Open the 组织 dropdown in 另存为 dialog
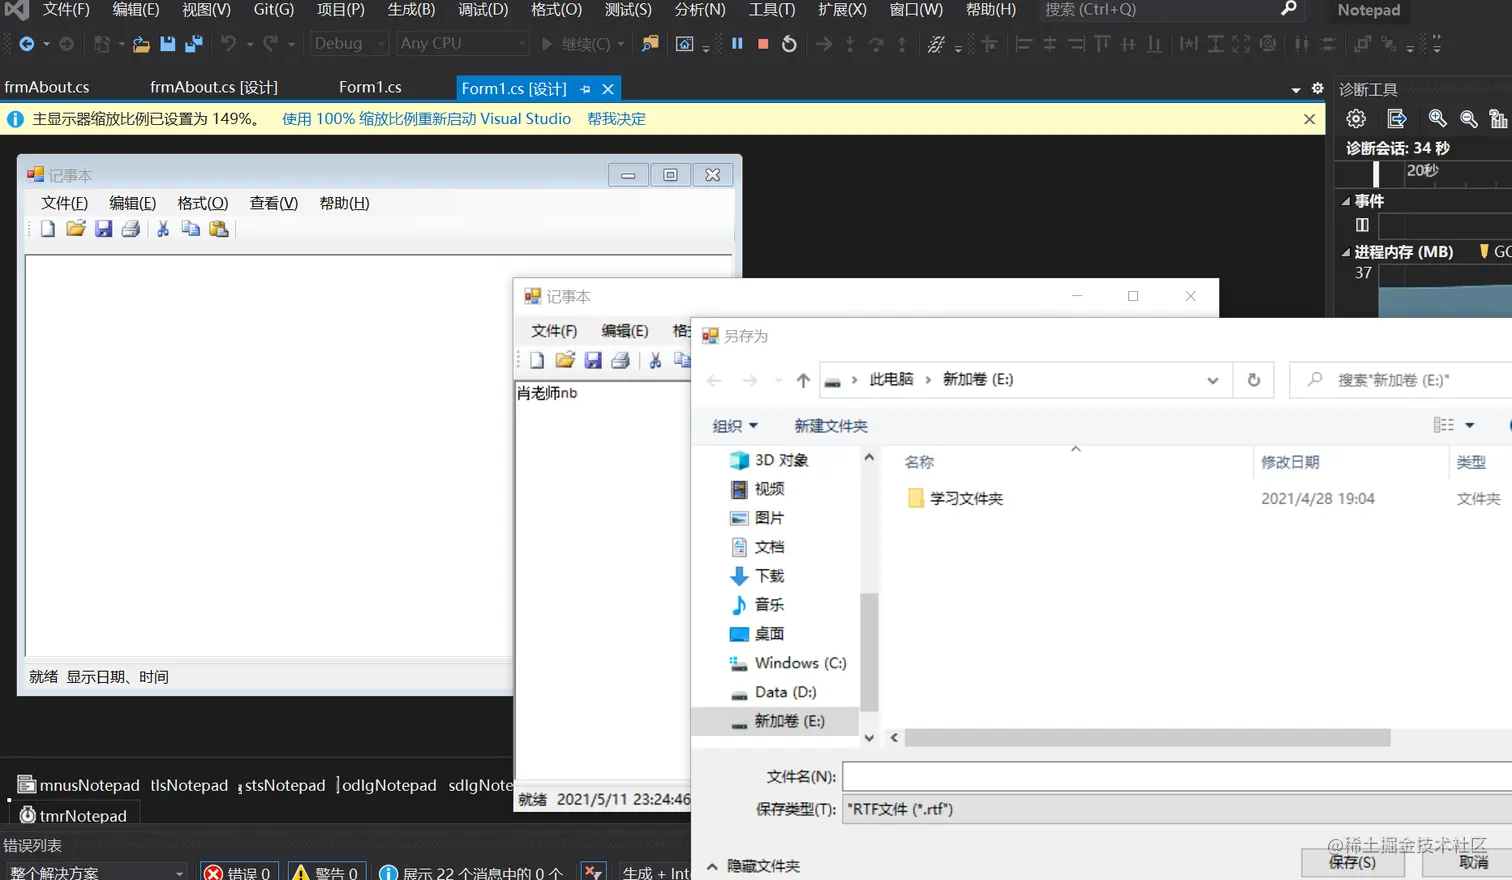The image size is (1512, 880). (x=735, y=426)
